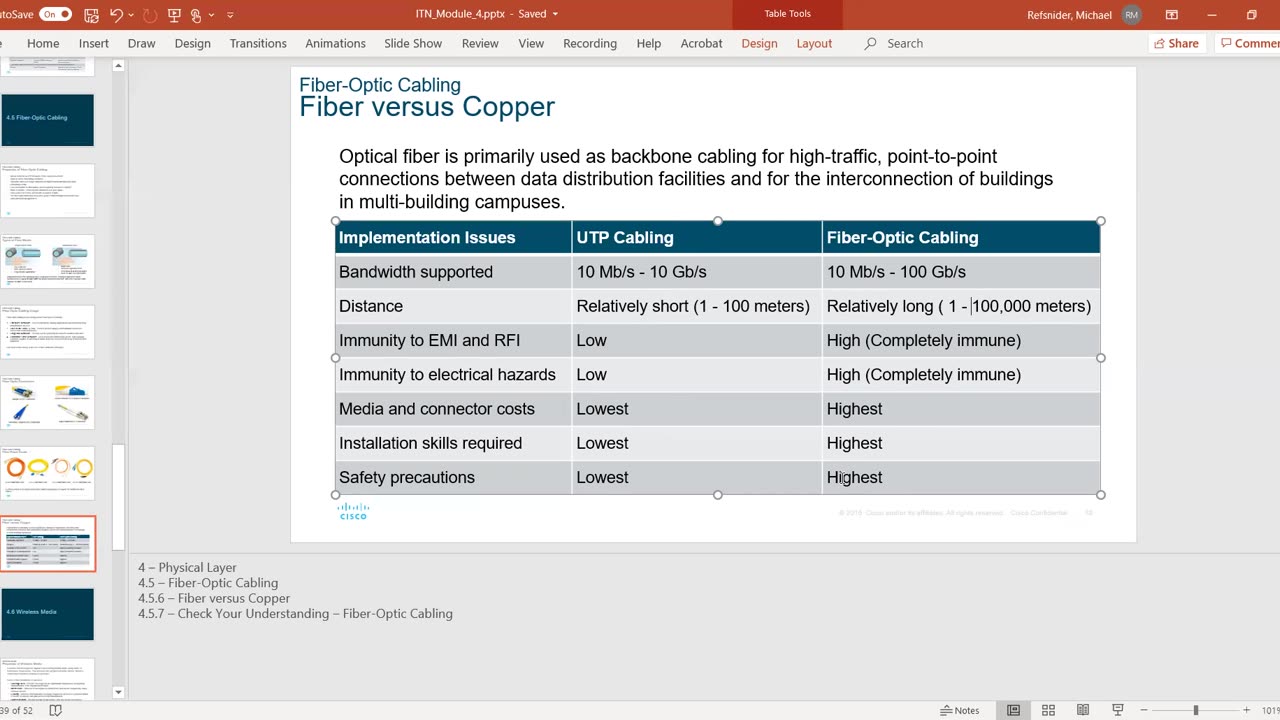Click the Search magnifier box
The height and width of the screenshot is (720, 1280).
click(893, 43)
